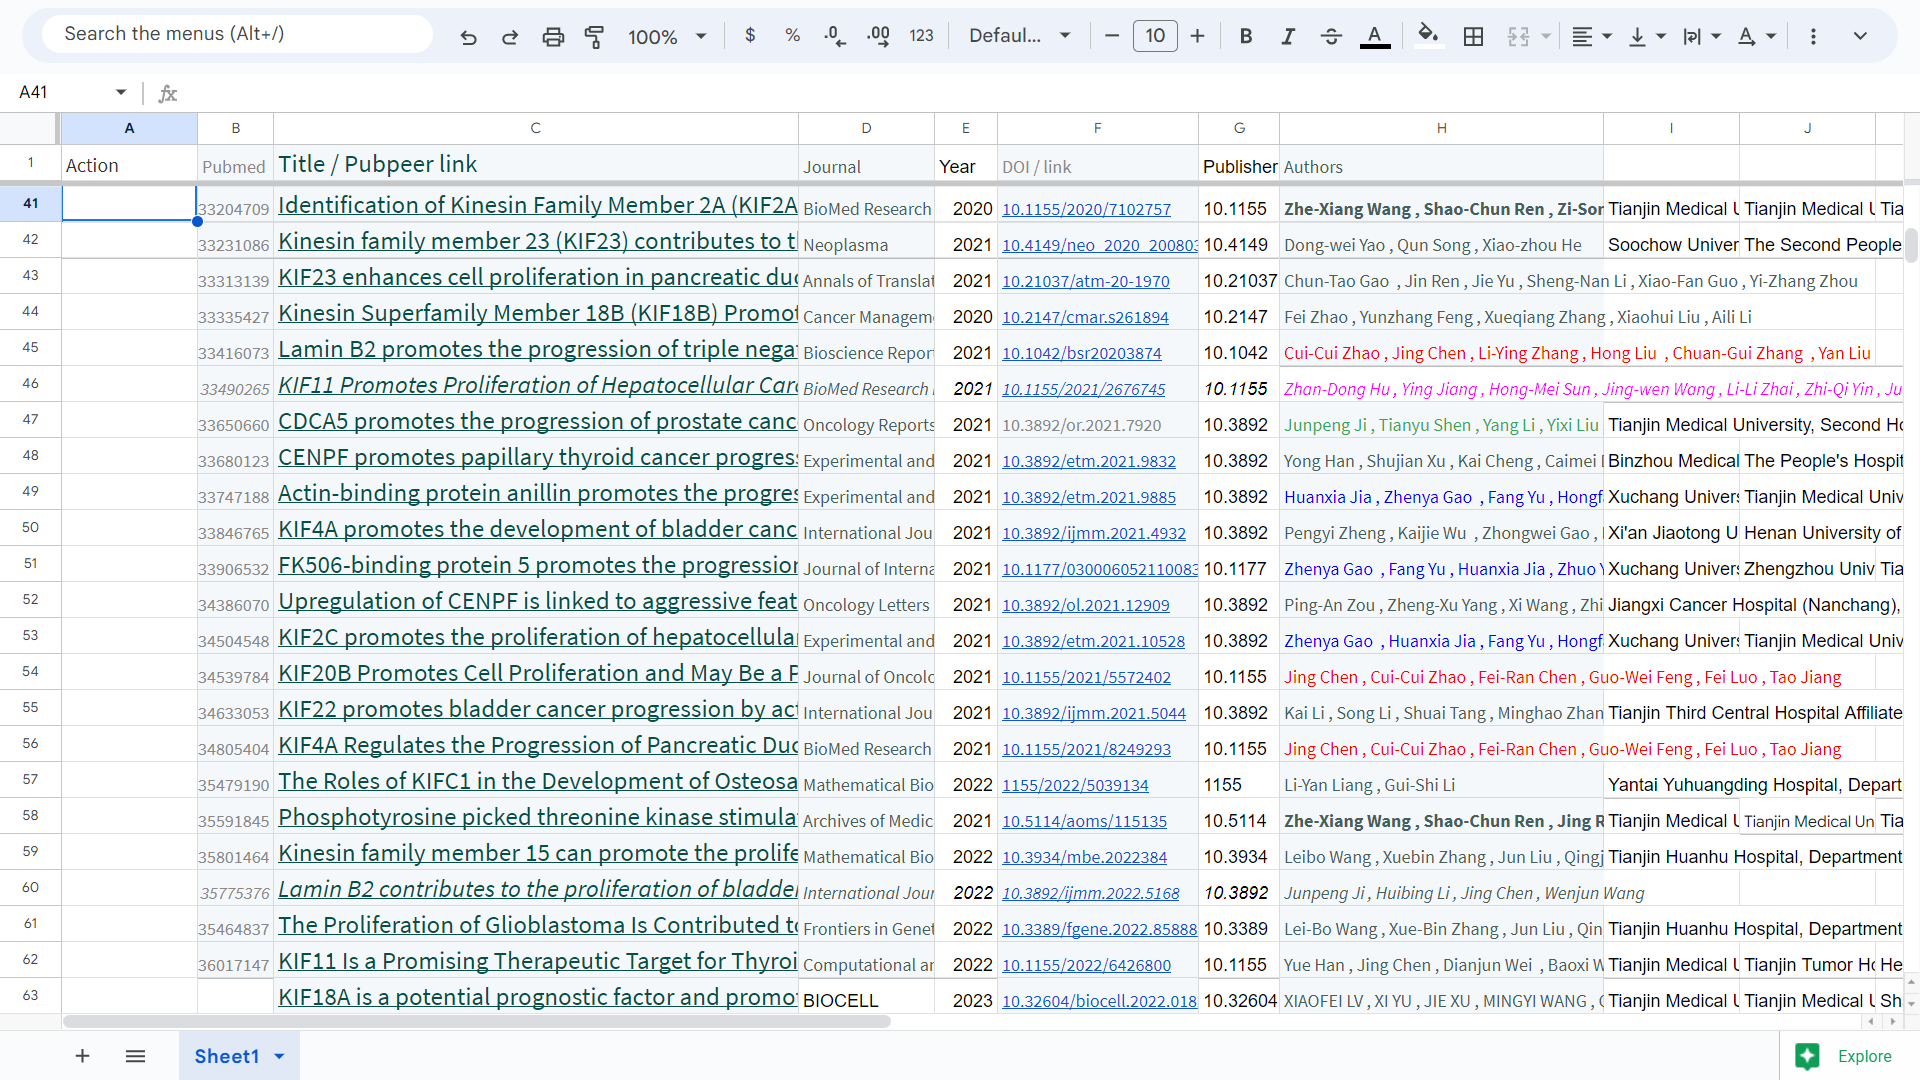Open the Name box dropdown arrow

121,92
